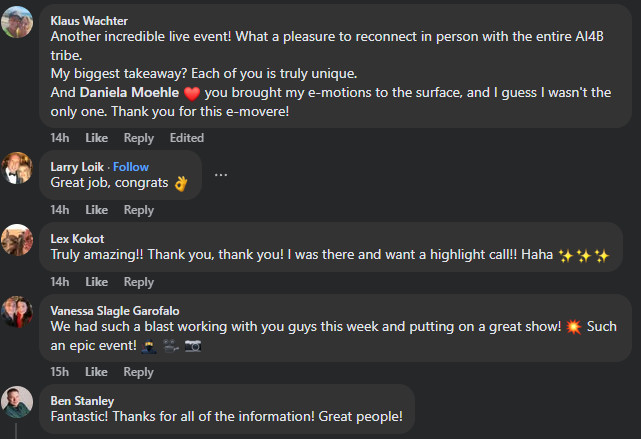Reply to Vanessa Slagle Garofalo's comment

pos(139,372)
